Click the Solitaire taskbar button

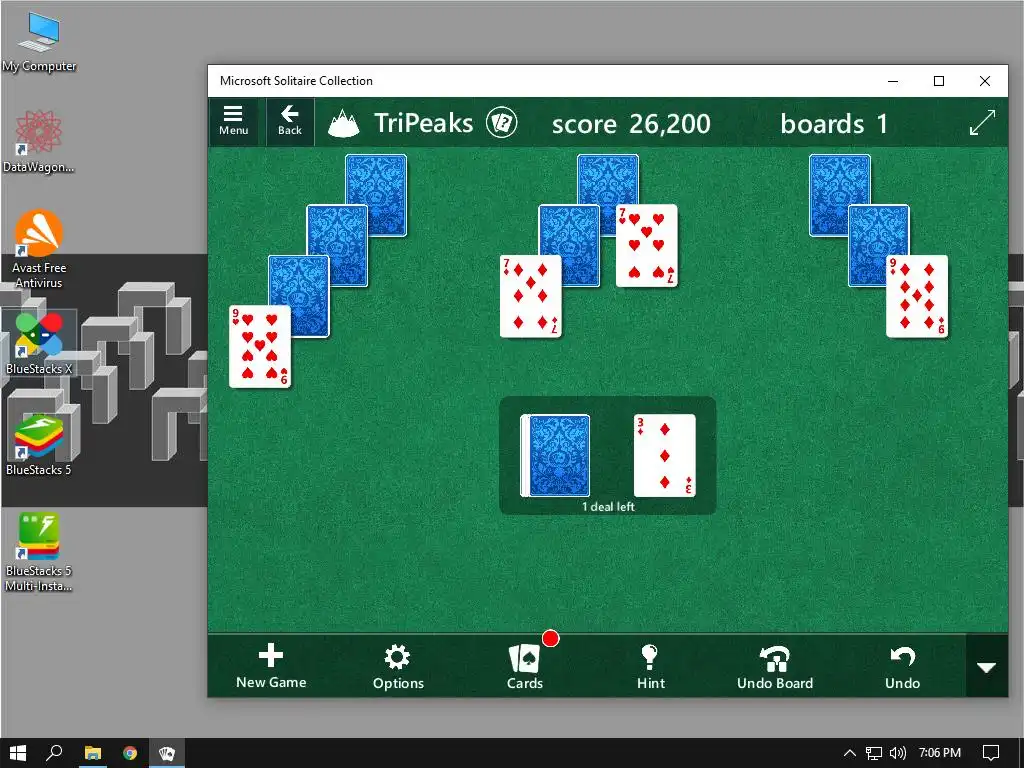pos(167,753)
